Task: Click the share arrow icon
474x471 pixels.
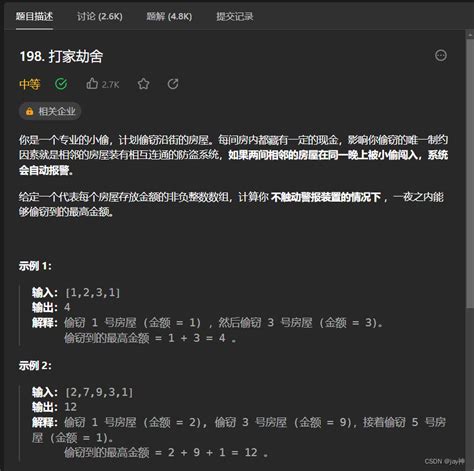Action: point(173,84)
